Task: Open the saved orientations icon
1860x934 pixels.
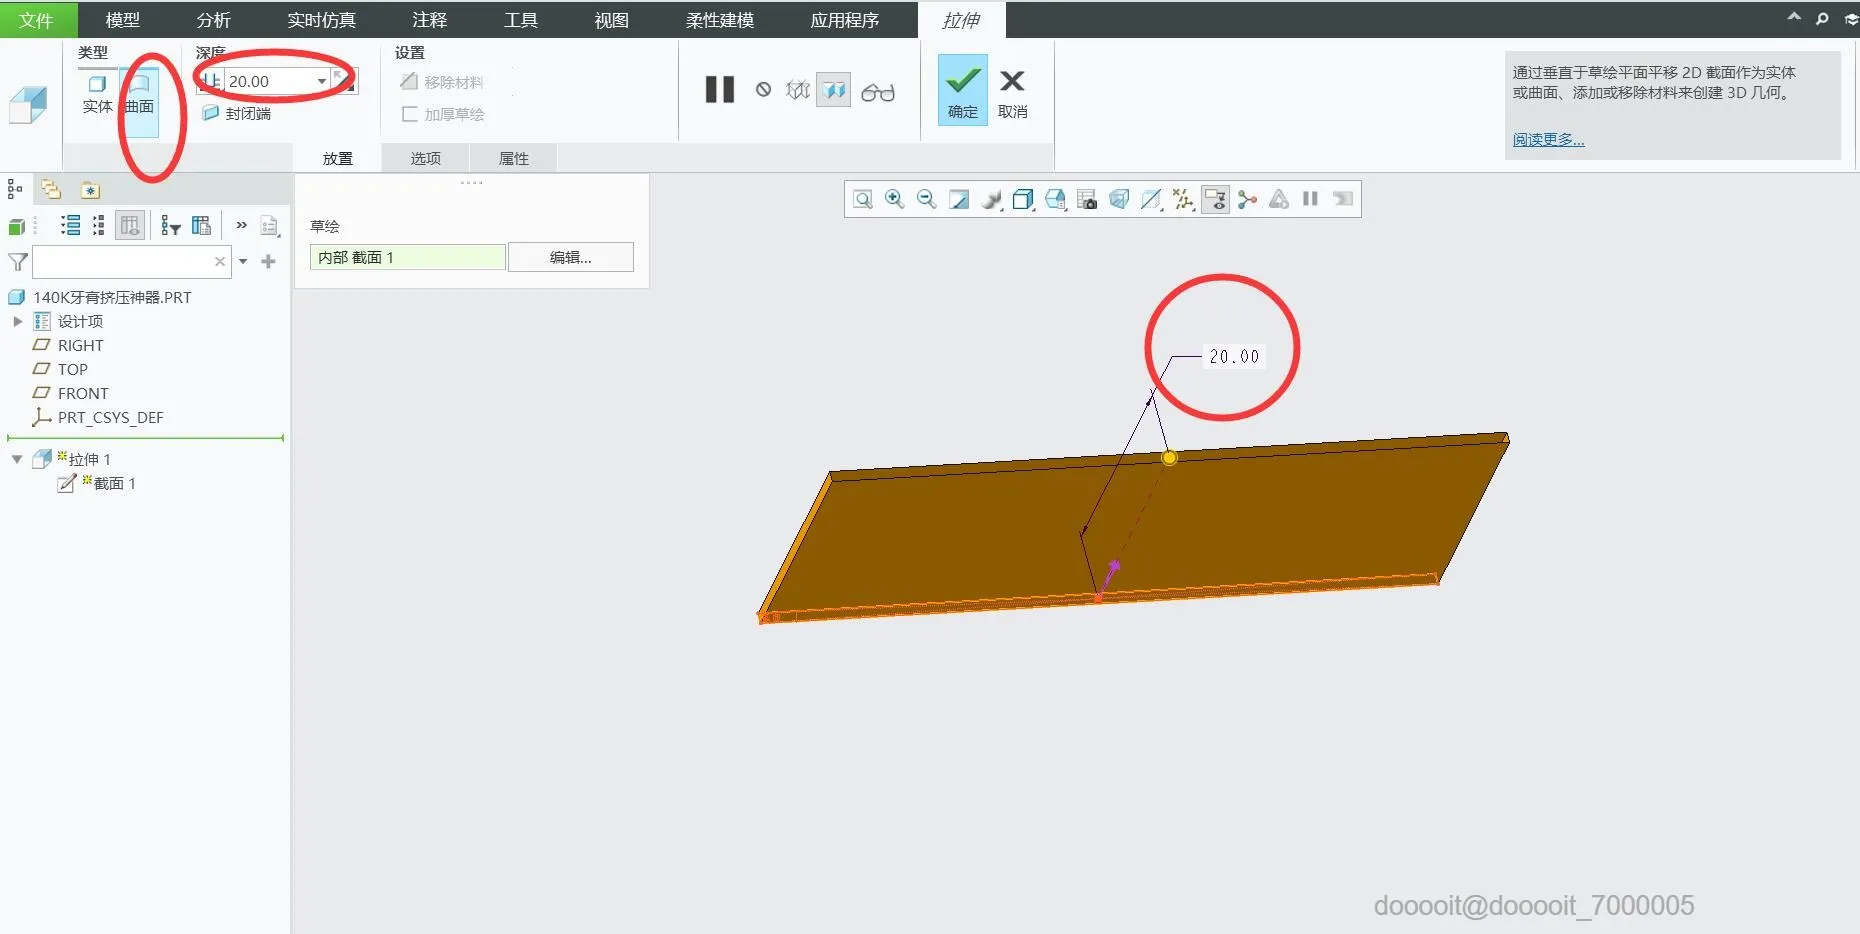Action: point(1055,199)
